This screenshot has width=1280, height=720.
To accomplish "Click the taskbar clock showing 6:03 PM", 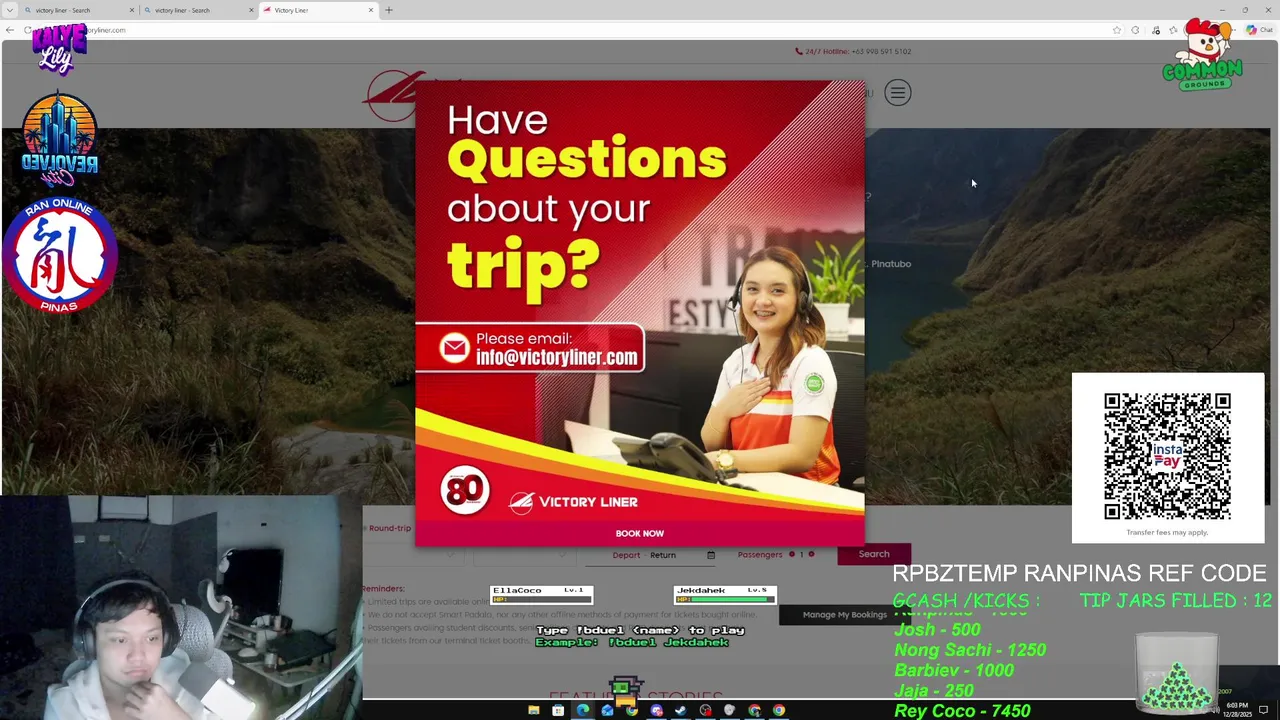I will (1237, 710).
